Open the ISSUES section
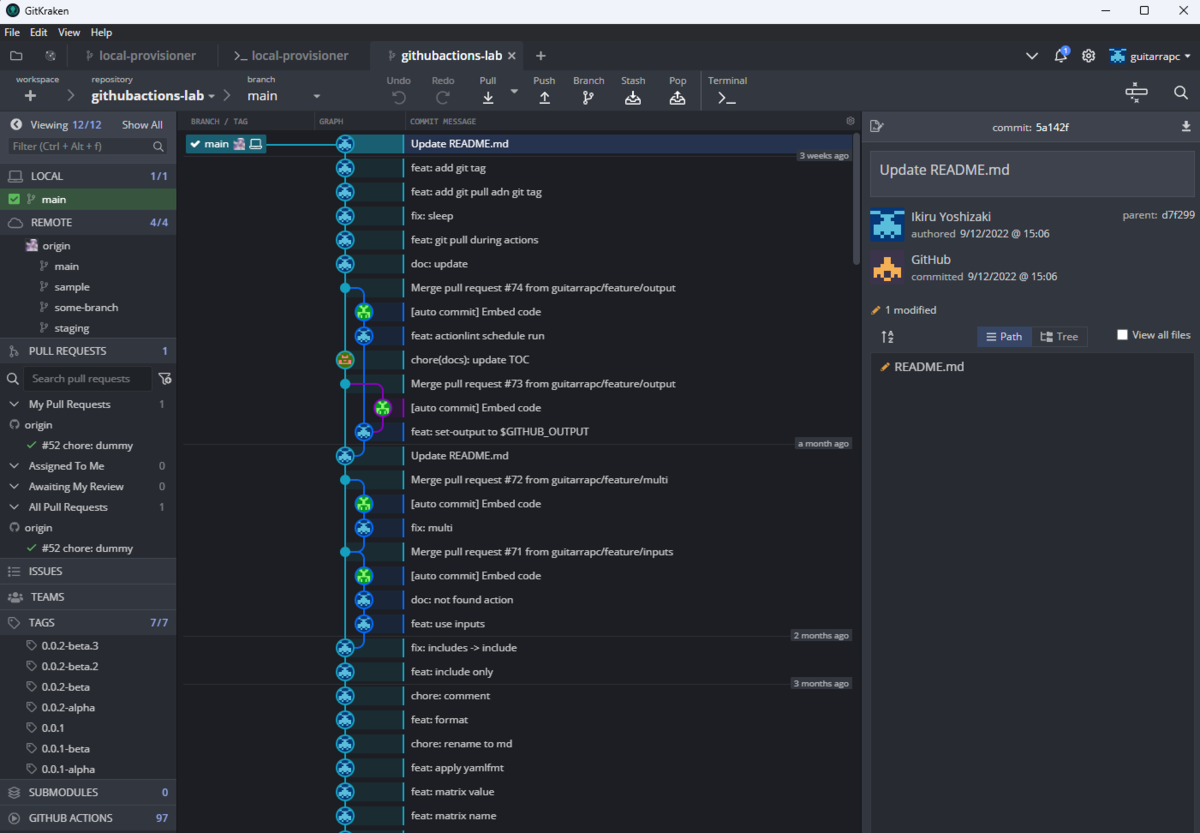Image resolution: width=1200 pixels, height=833 pixels. (88, 571)
